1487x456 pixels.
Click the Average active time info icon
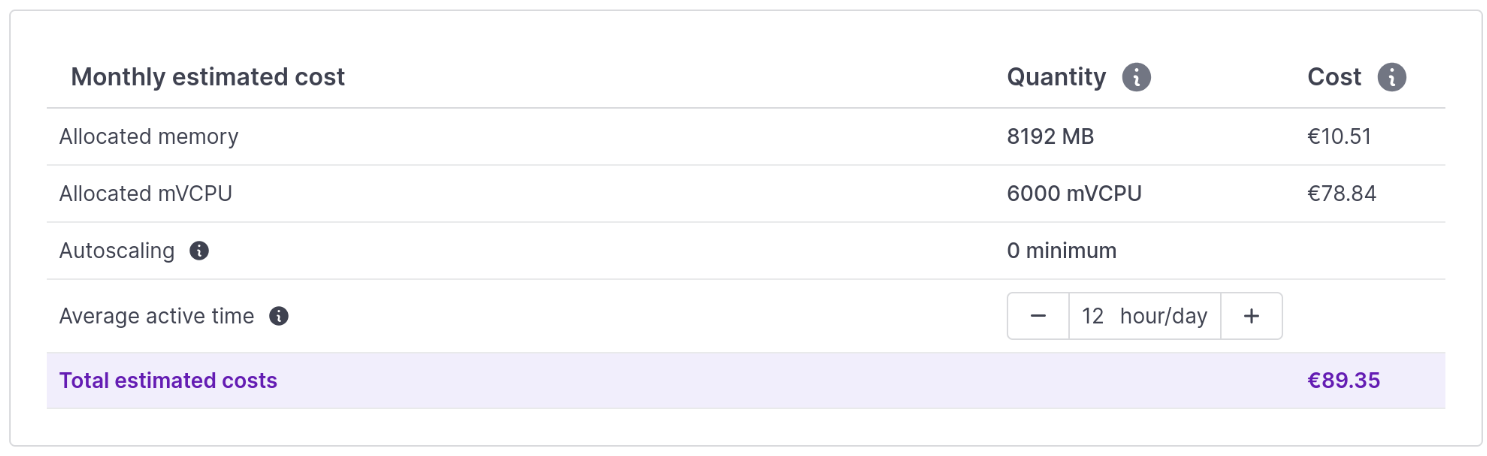coord(279,316)
